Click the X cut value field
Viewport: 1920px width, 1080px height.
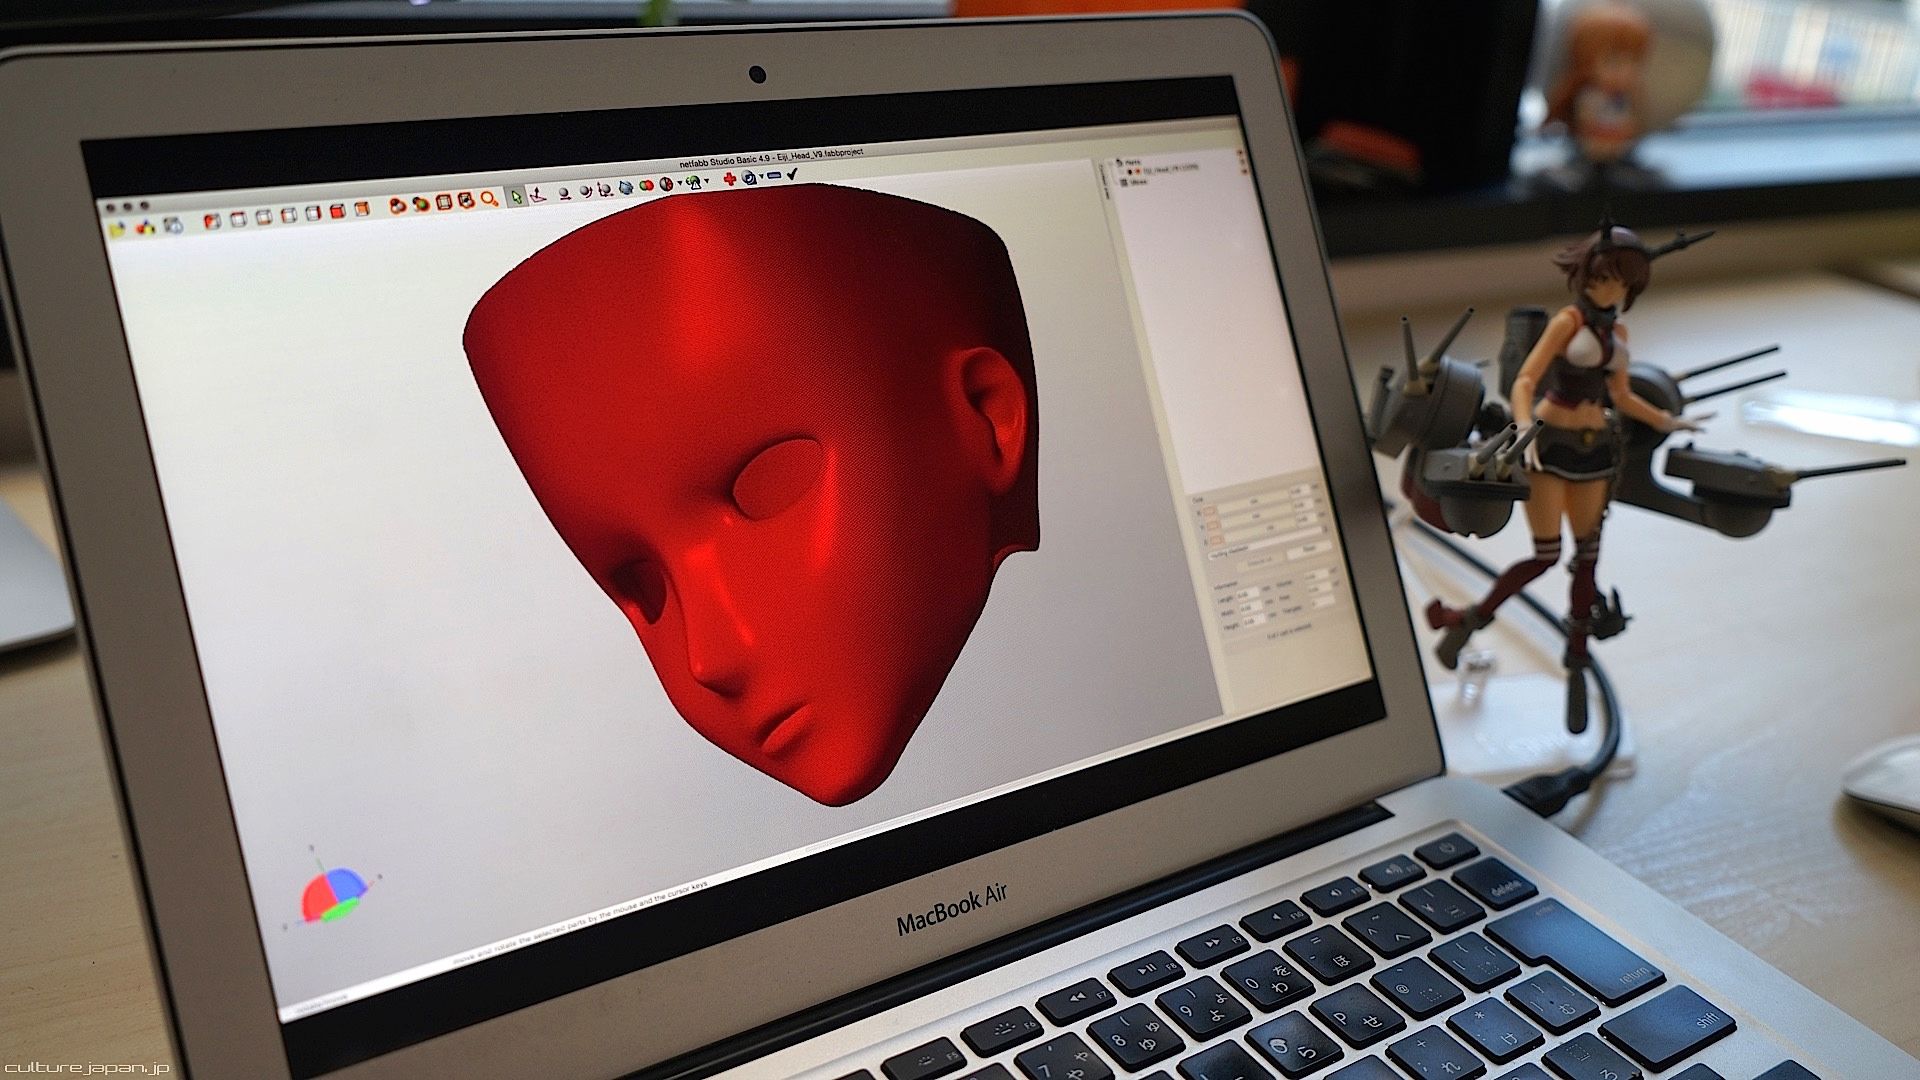click(x=1301, y=492)
